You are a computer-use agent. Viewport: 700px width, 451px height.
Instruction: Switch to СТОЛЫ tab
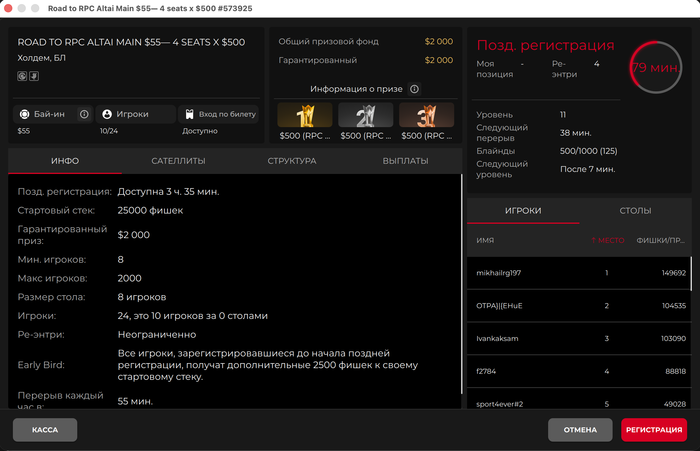635,211
